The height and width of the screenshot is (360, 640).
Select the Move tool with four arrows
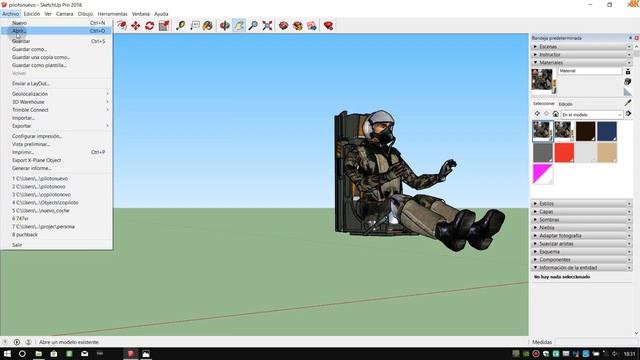(136, 26)
